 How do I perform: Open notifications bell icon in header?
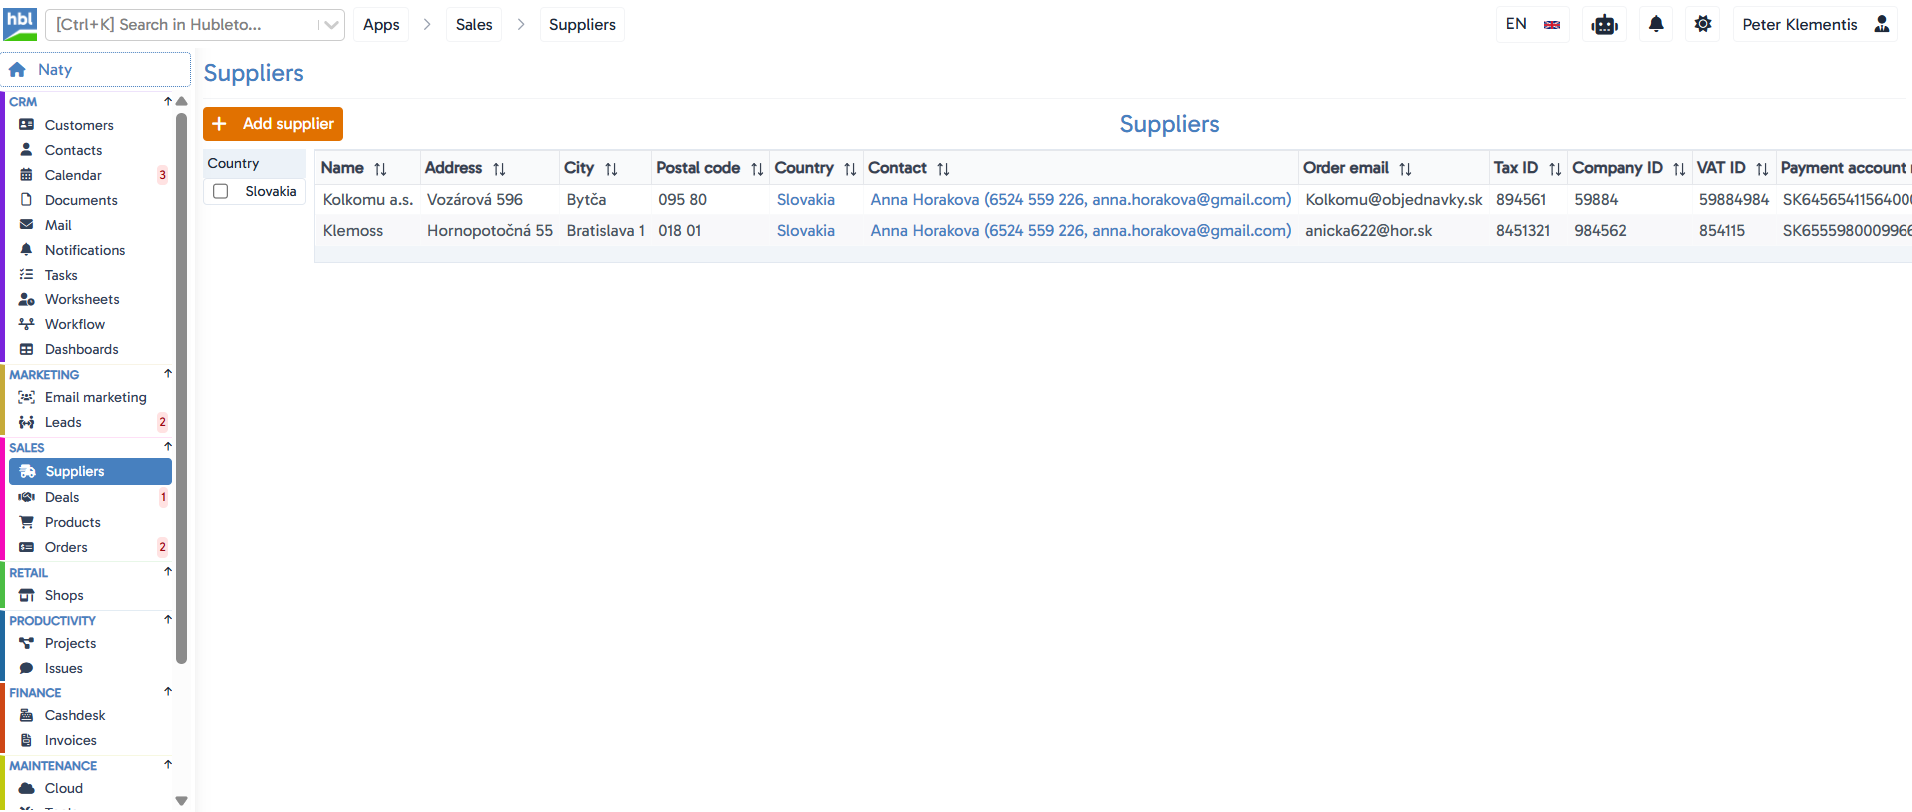click(1656, 24)
